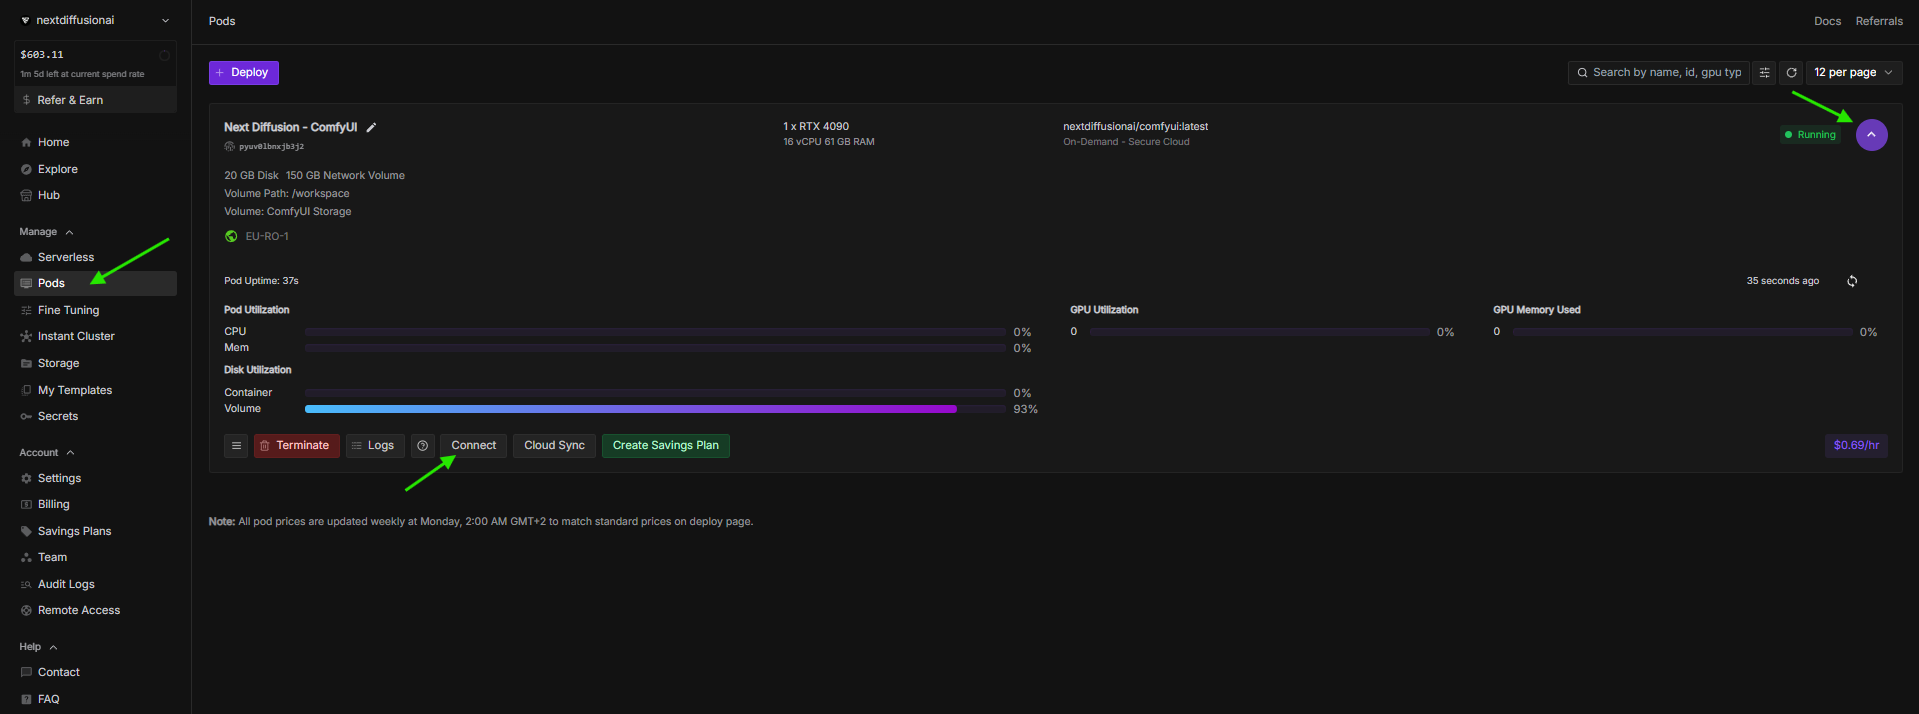Viewport: 1919px width, 714px height.
Task: Open the Docs link
Action: tap(1828, 21)
